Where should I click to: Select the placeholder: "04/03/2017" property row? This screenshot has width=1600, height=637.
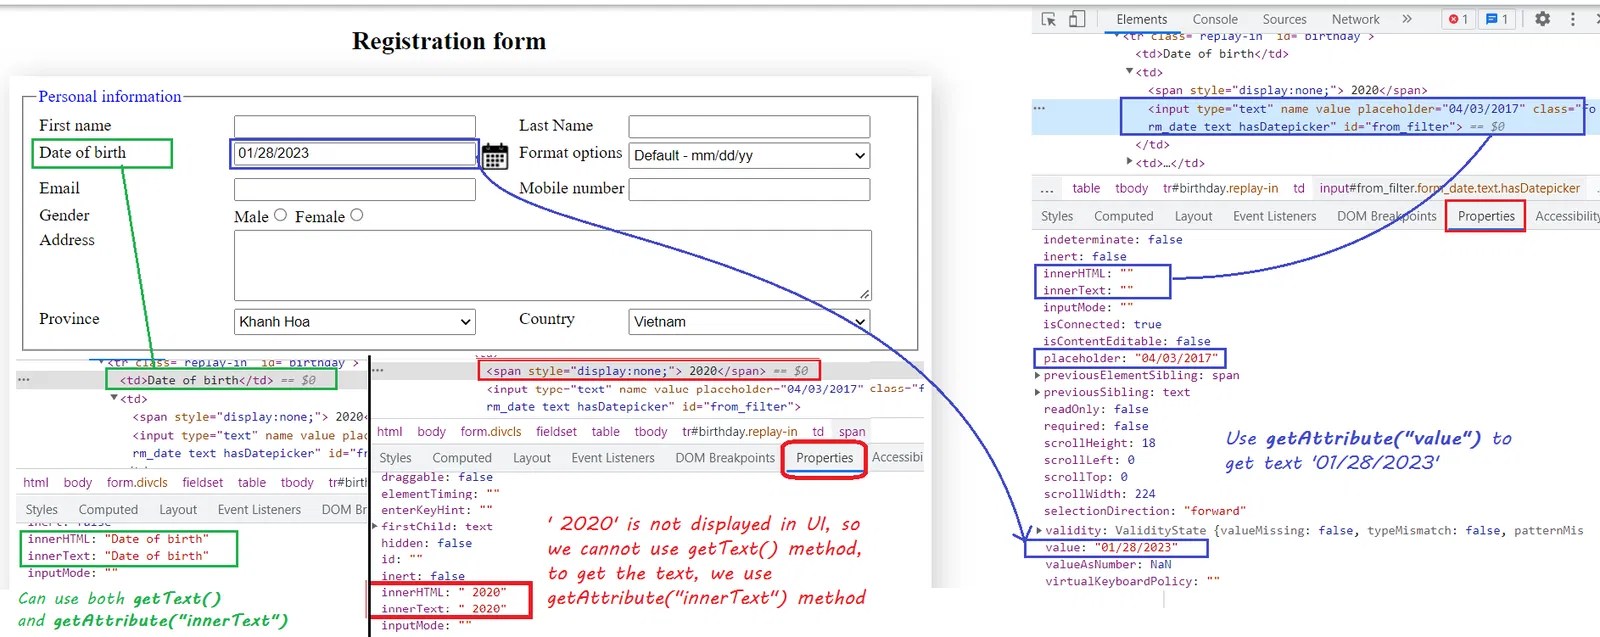1130,358
